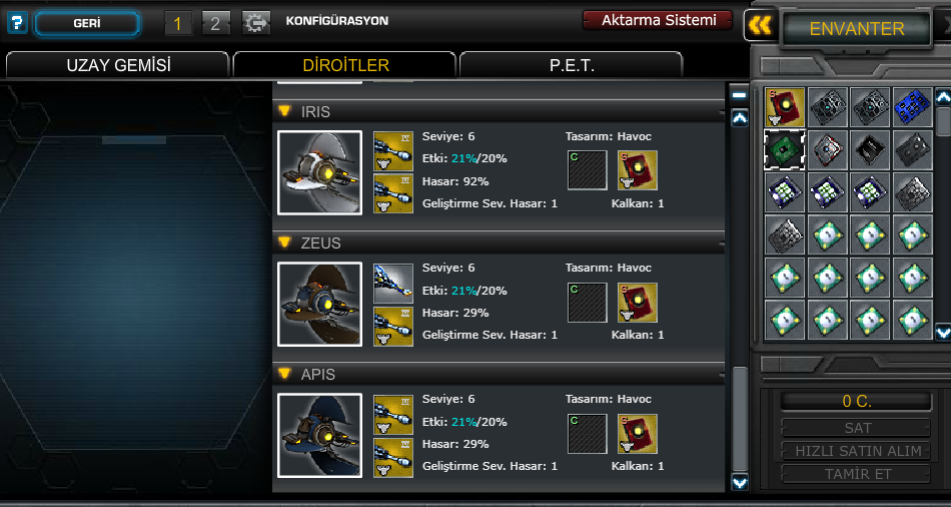Collapse the ZEUS drone section
The height and width of the screenshot is (507, 951).
pyautogui.click(x=284, y=243)
